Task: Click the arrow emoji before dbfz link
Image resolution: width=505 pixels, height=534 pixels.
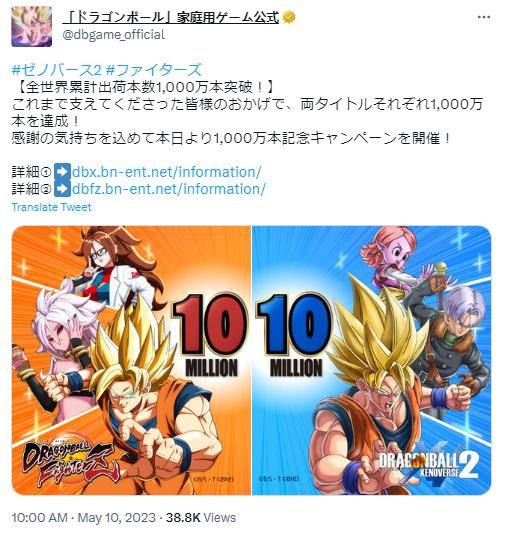Action: pos(63,189)
